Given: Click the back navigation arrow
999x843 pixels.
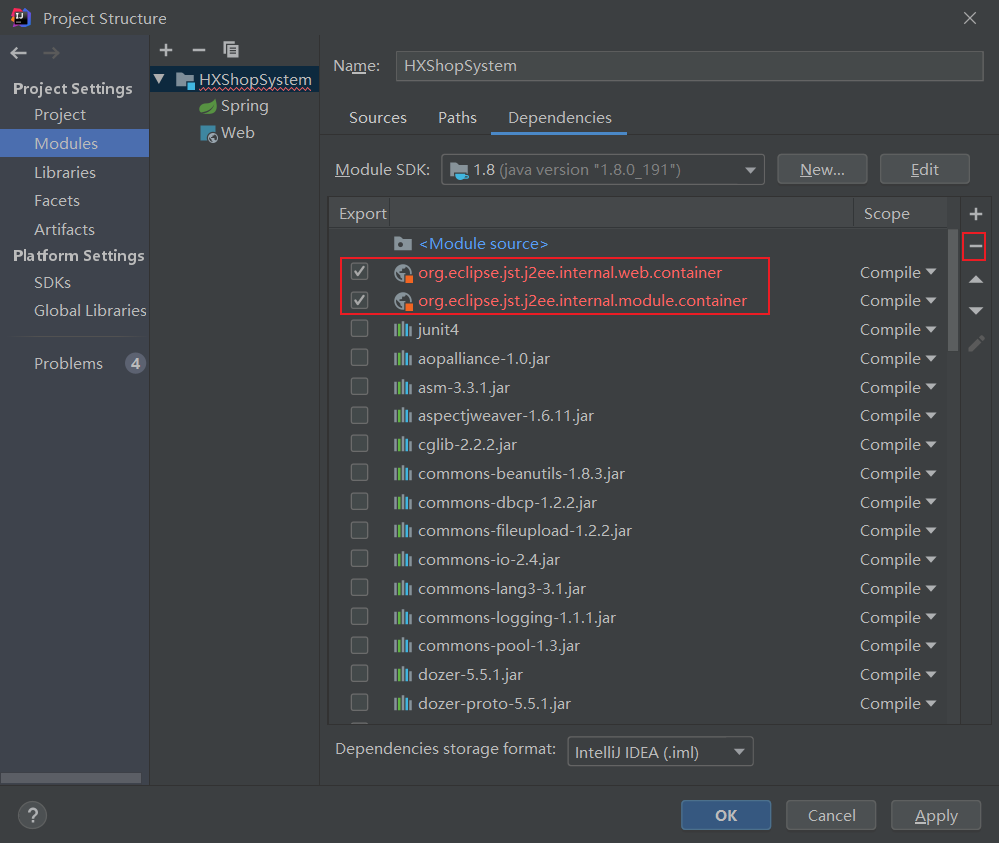Looking at the screenshot, I should (19, 53).
